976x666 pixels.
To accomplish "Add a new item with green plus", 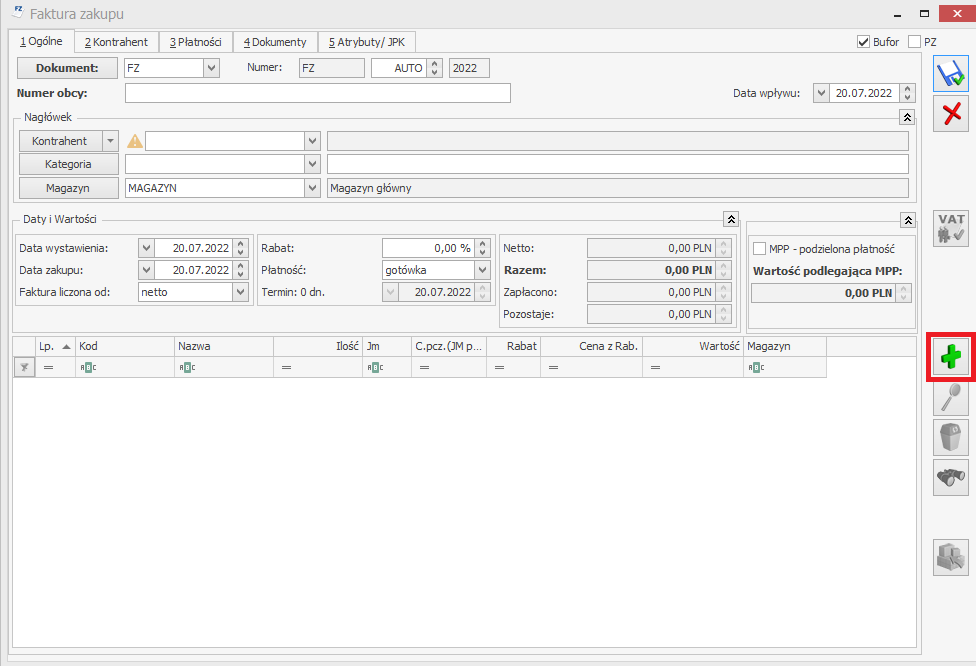I will (951, 357).
